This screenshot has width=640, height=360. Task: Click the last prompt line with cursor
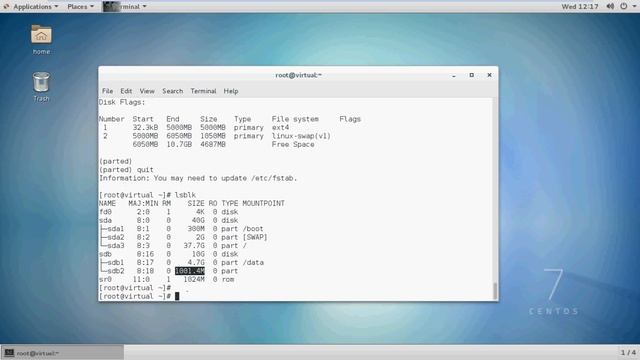139,296
